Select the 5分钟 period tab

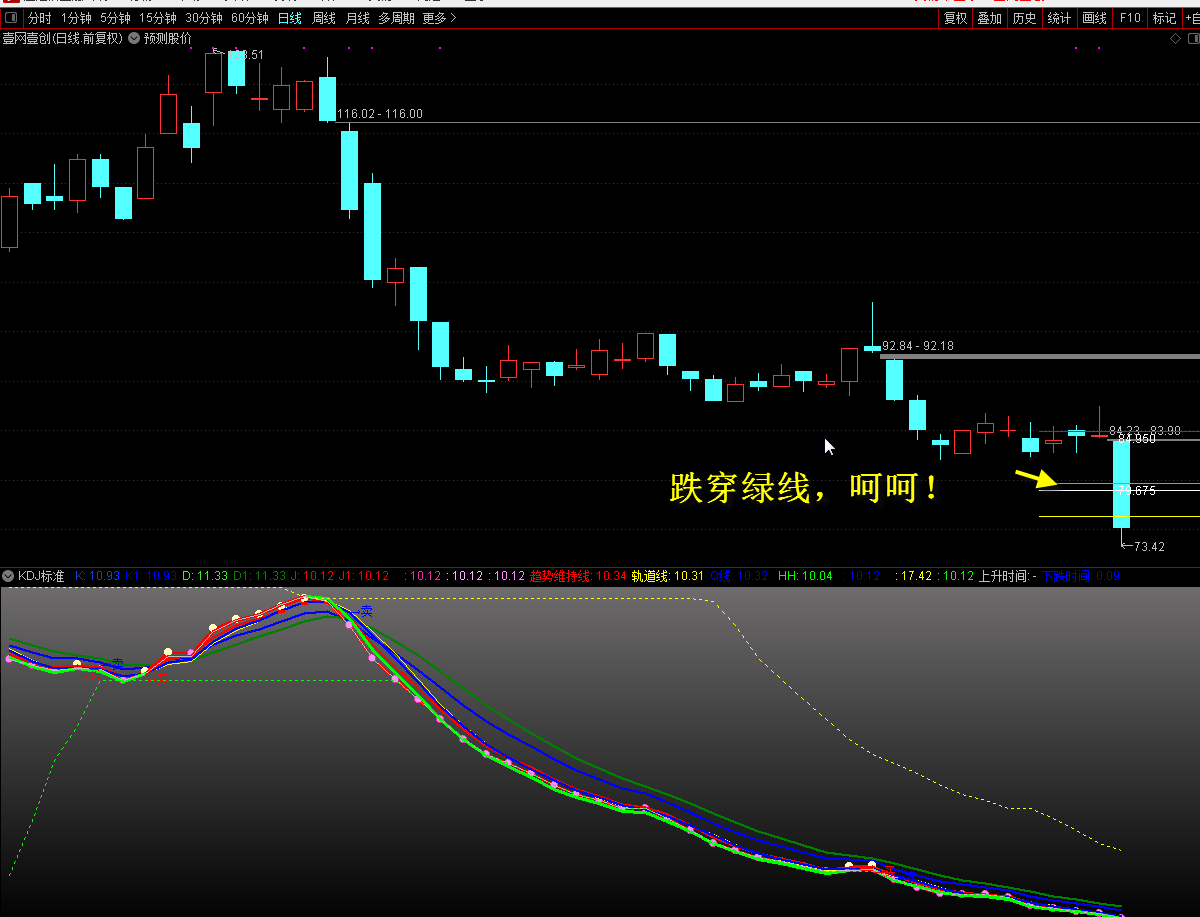point(115,18)
